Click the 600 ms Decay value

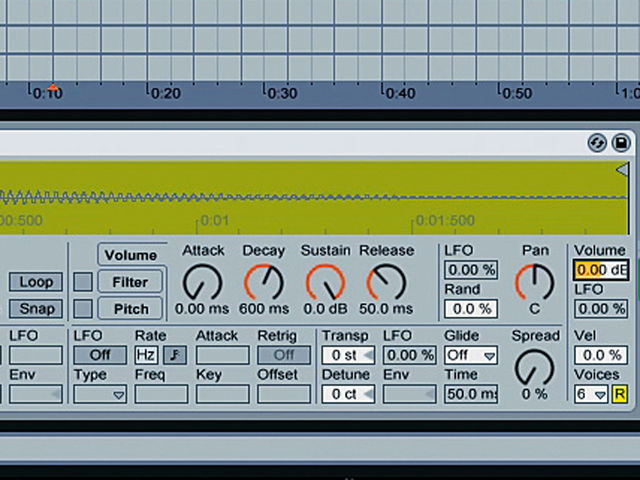264,309
